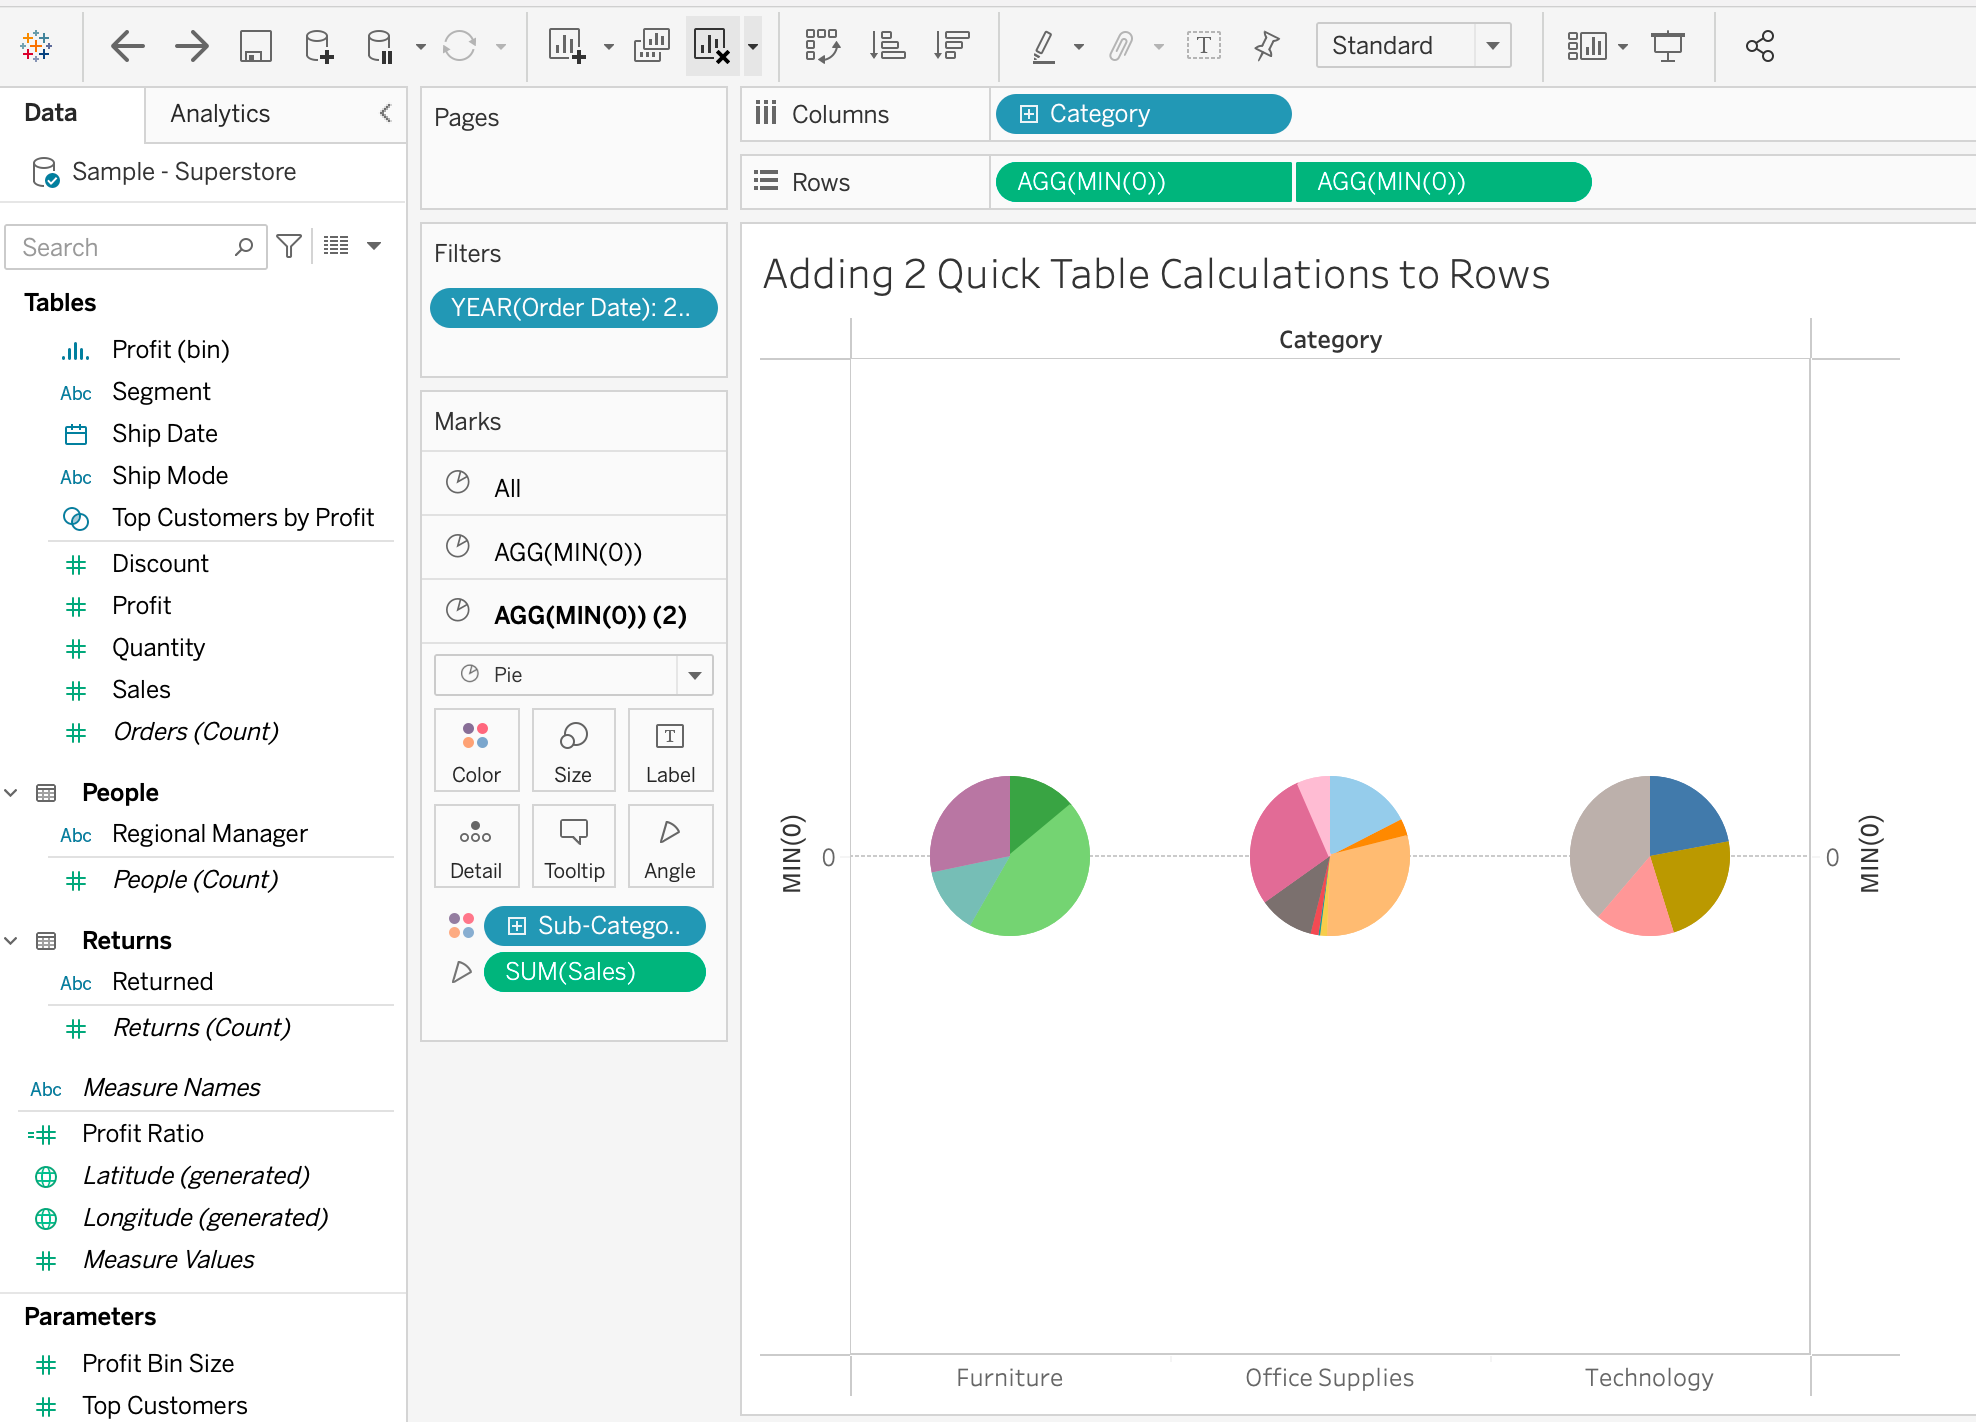The height and width of the screenshot is (1422, 1976).
Task: Click the Highlight toolbar icon
Action: coord(1045,45)
